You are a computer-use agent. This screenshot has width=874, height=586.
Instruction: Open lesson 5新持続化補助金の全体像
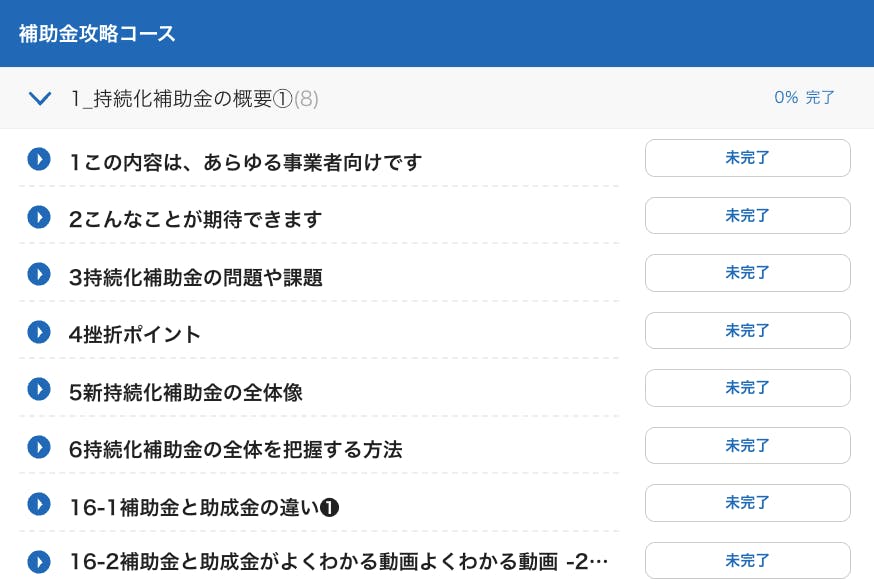pyautogui.click(x=186, y=392)
